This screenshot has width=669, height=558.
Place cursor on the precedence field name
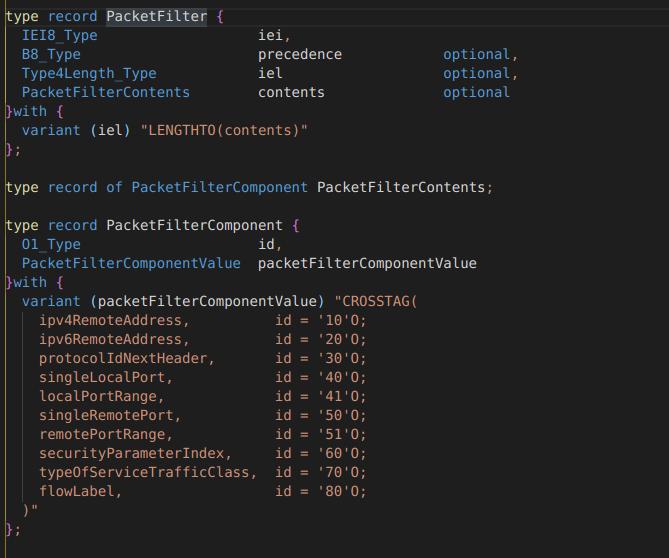click(300, 55)
